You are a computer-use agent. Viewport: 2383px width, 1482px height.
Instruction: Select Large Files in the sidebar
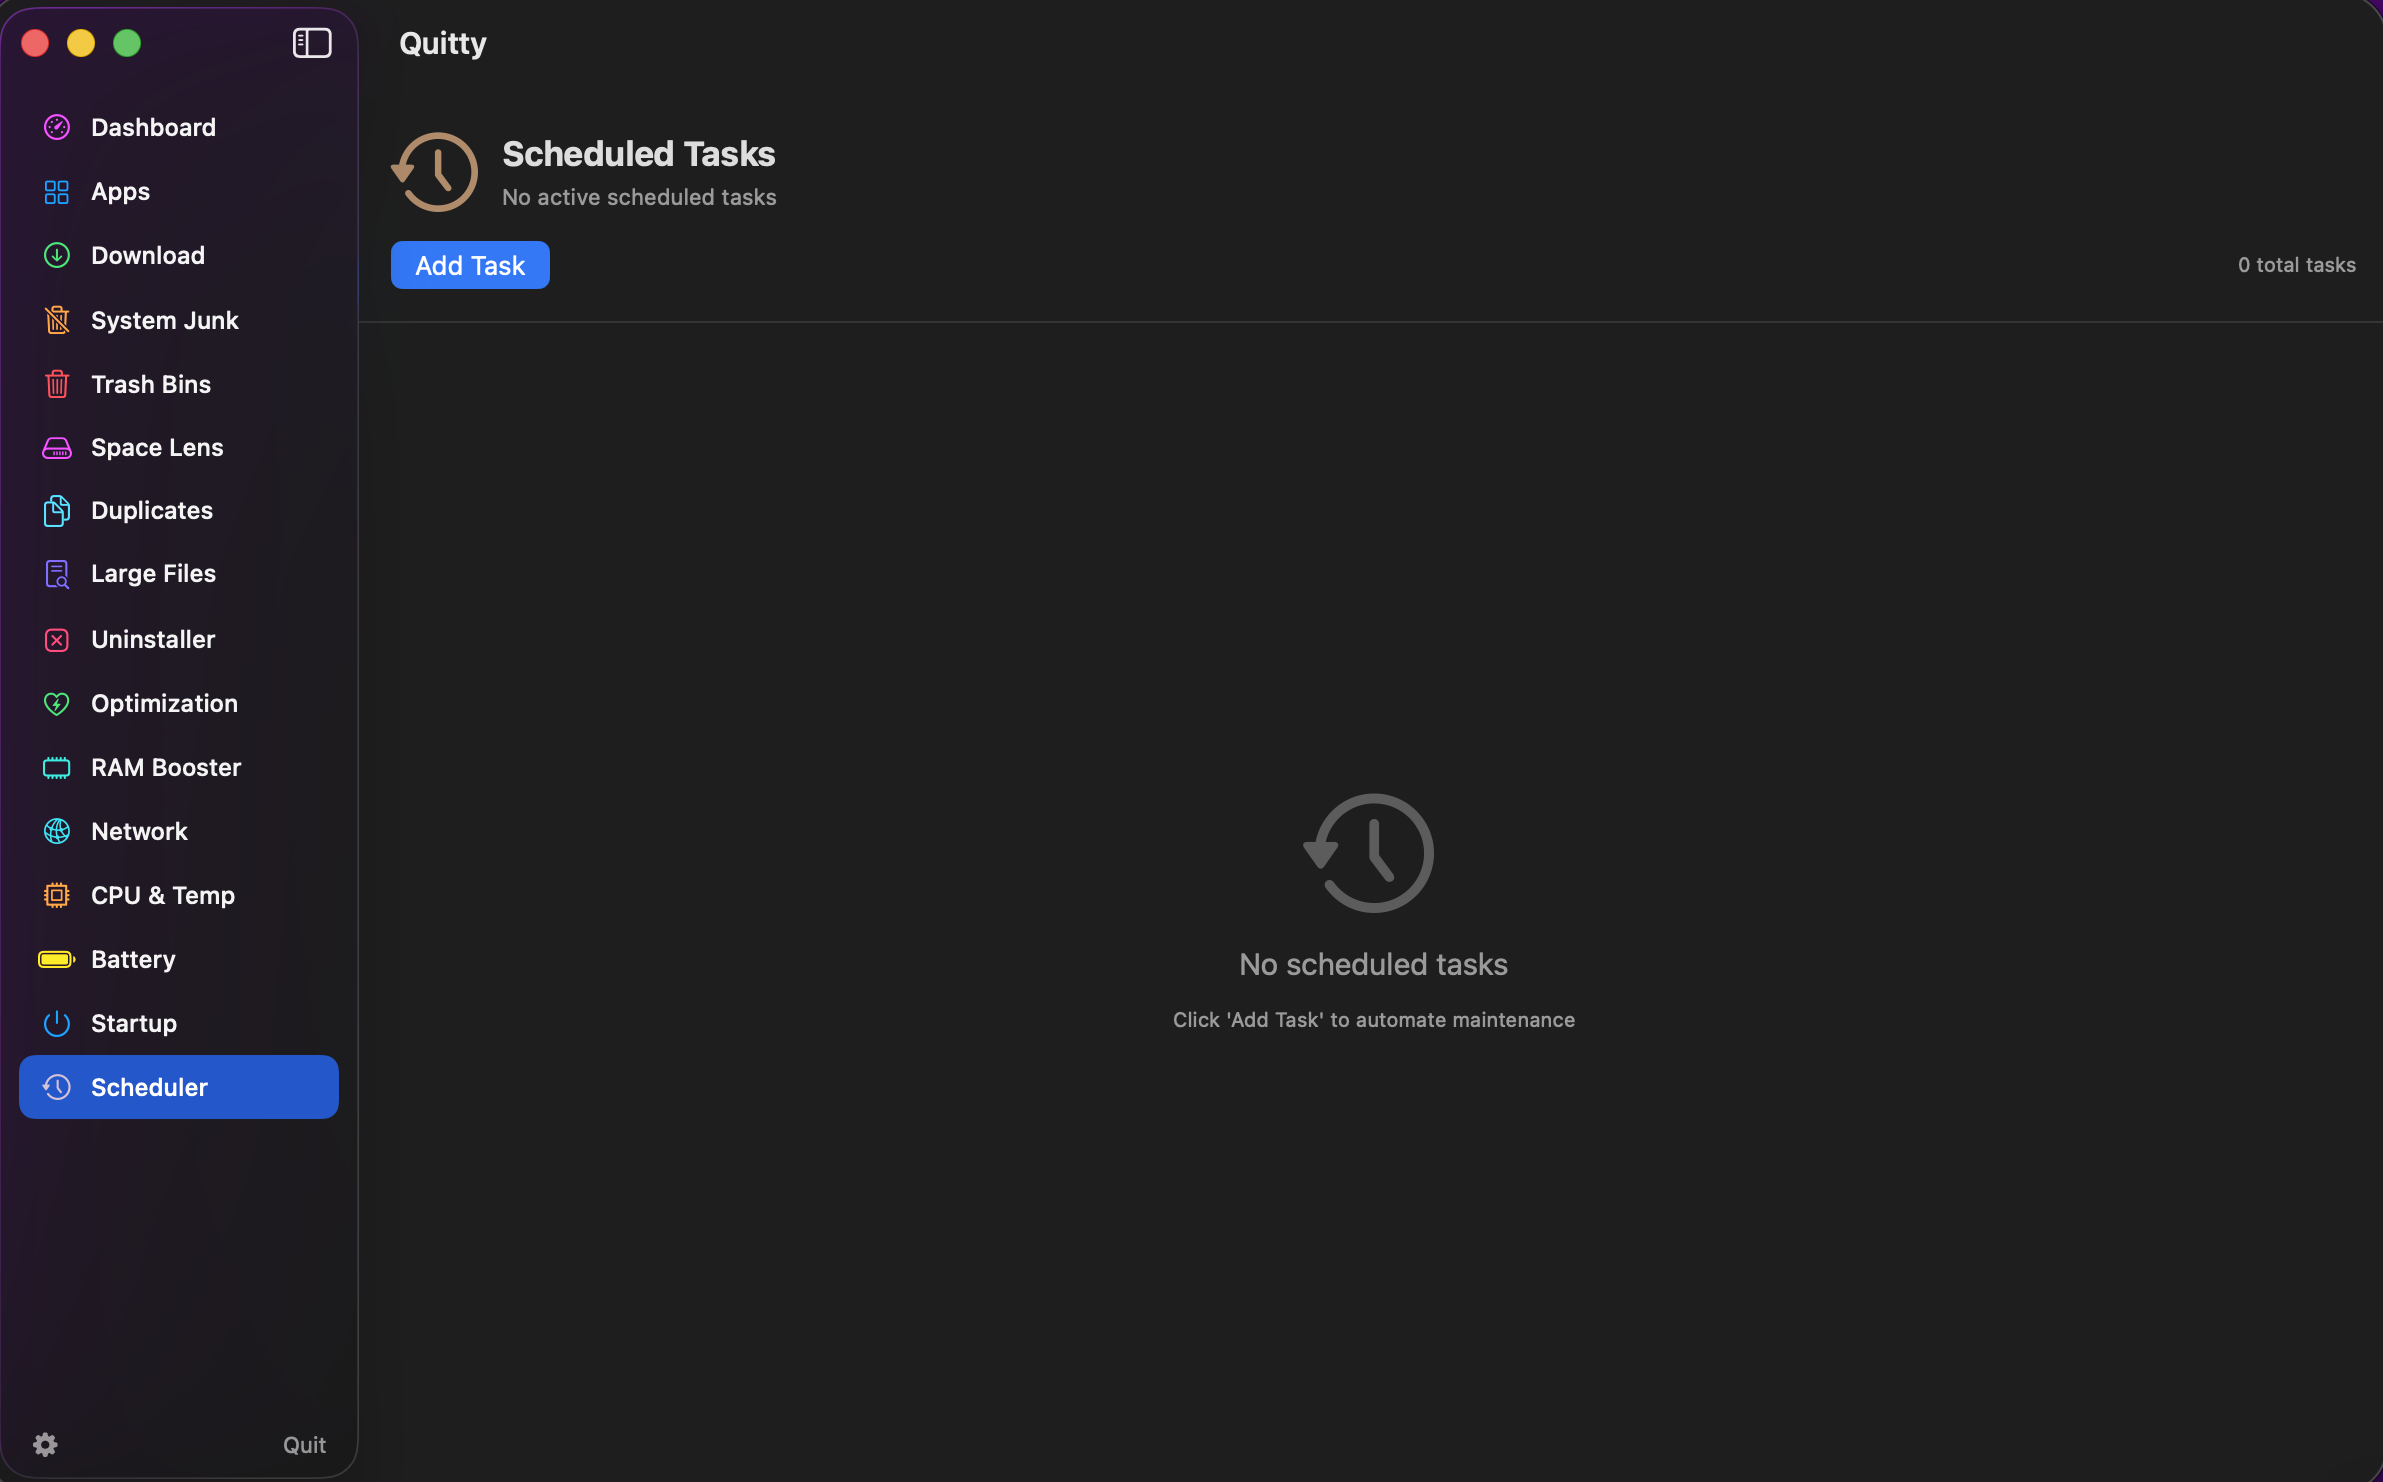point(153,574)
